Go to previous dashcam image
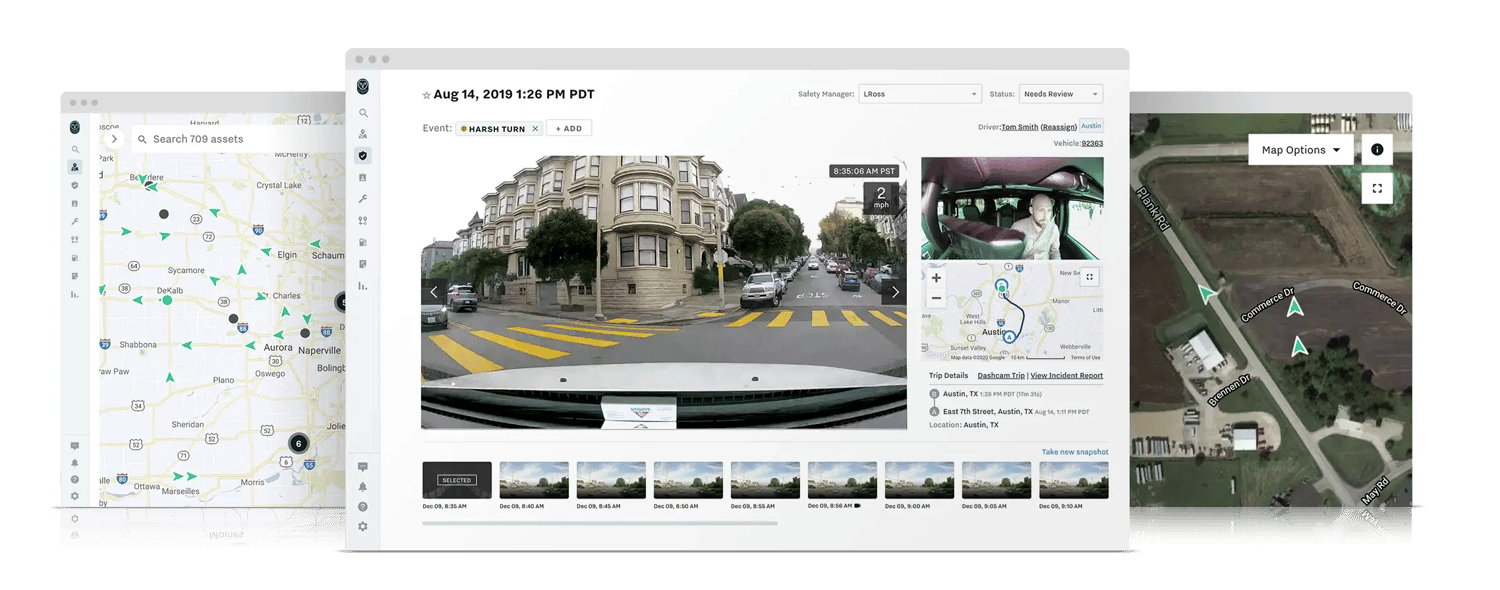The image size is (1500, 590). click(x=434, y=292)
